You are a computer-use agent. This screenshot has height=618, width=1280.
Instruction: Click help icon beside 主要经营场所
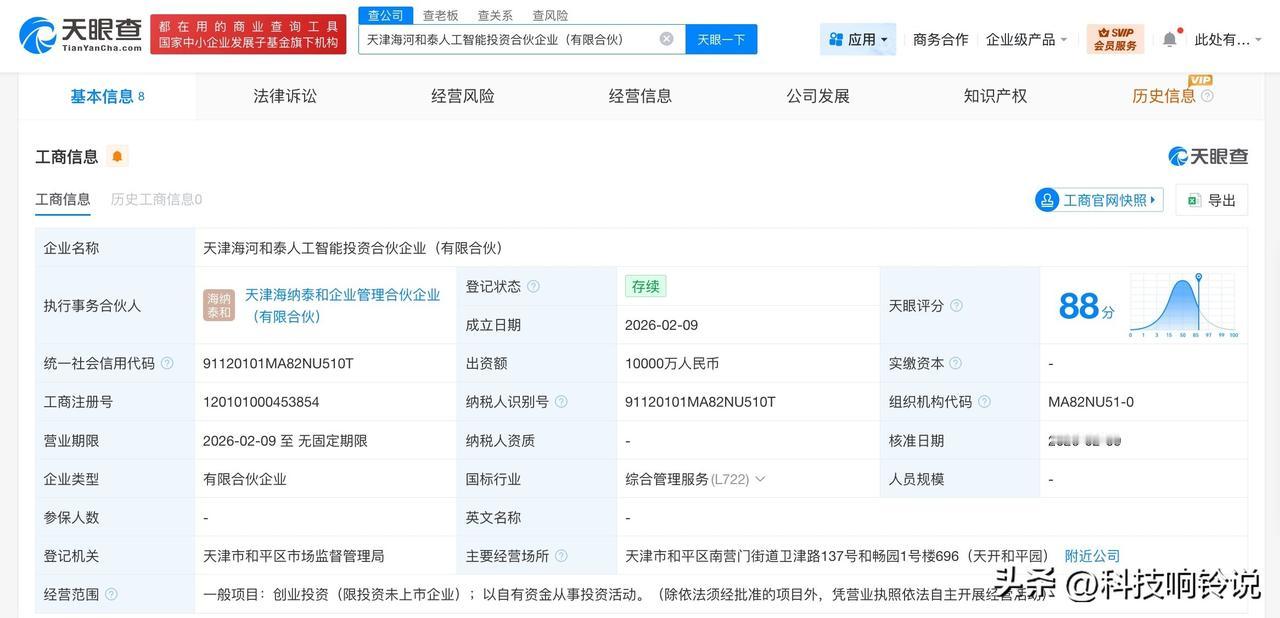(561, 556)
